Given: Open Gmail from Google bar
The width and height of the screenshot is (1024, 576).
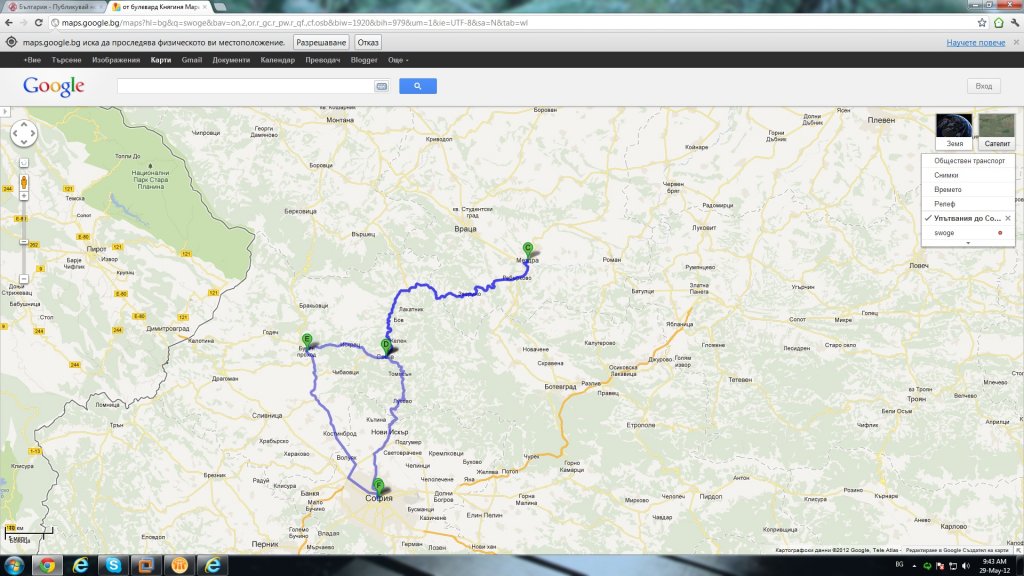Looking at the screenshot, I should (x=191, y=60).
